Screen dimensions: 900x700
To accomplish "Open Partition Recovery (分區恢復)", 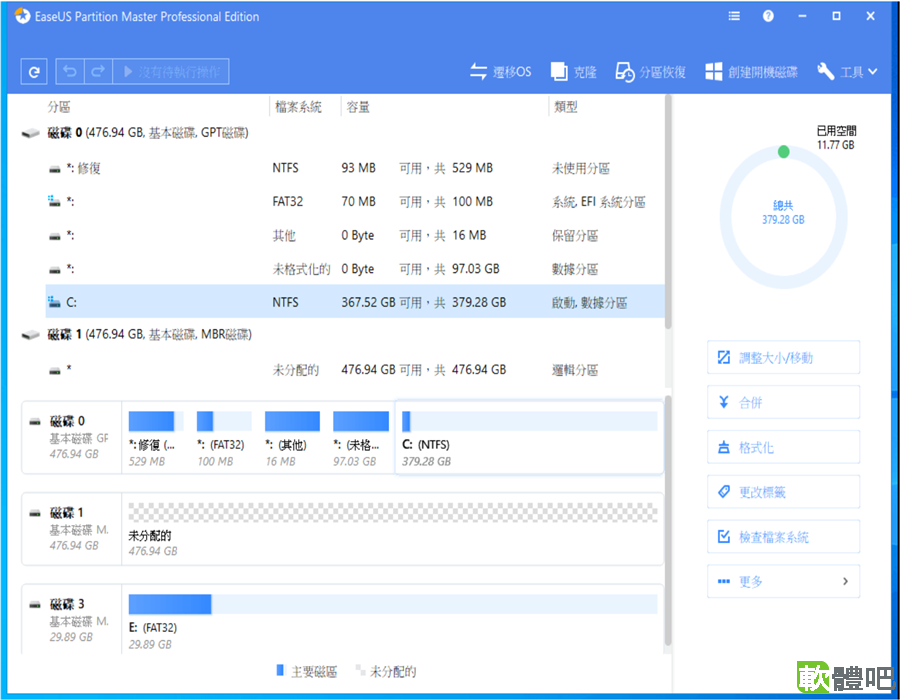I will (650, 72).
